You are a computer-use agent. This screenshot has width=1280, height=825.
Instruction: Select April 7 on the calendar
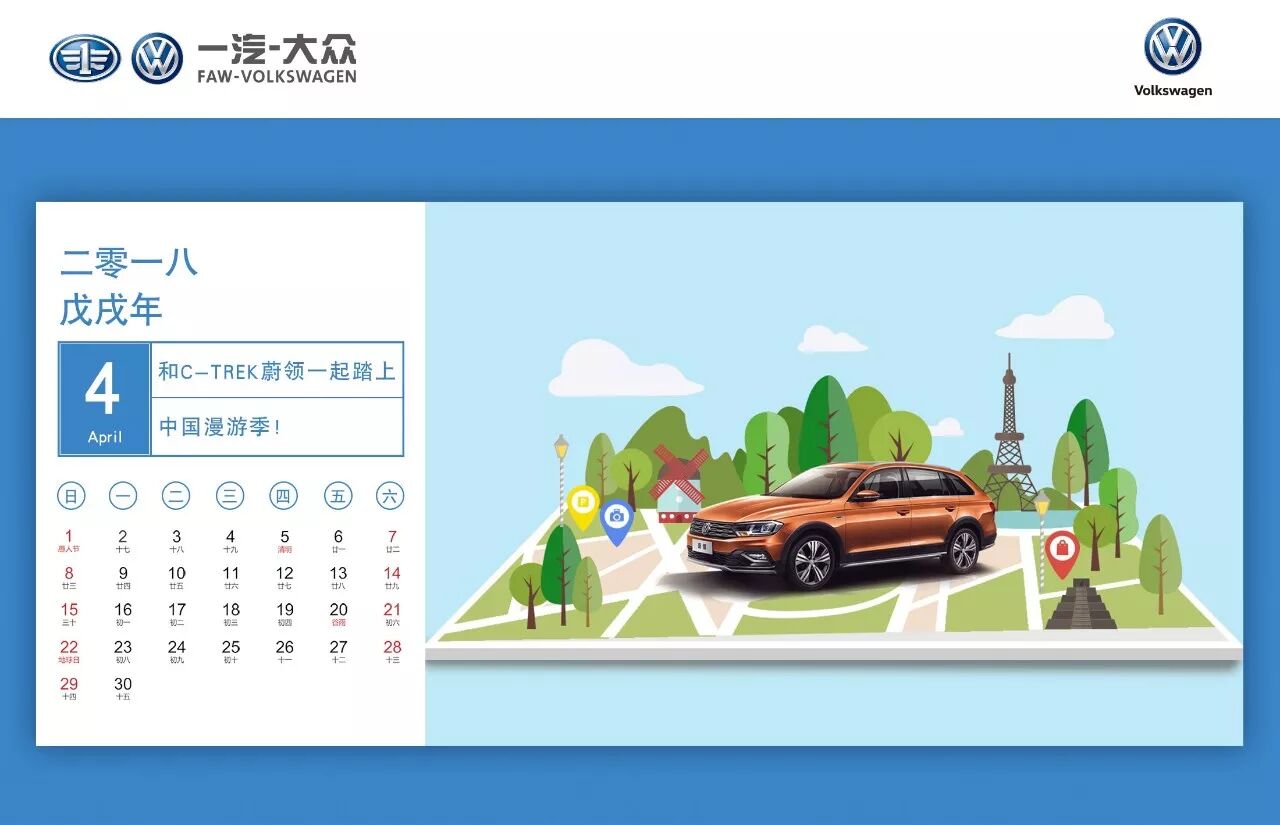(x=392, y=540)
